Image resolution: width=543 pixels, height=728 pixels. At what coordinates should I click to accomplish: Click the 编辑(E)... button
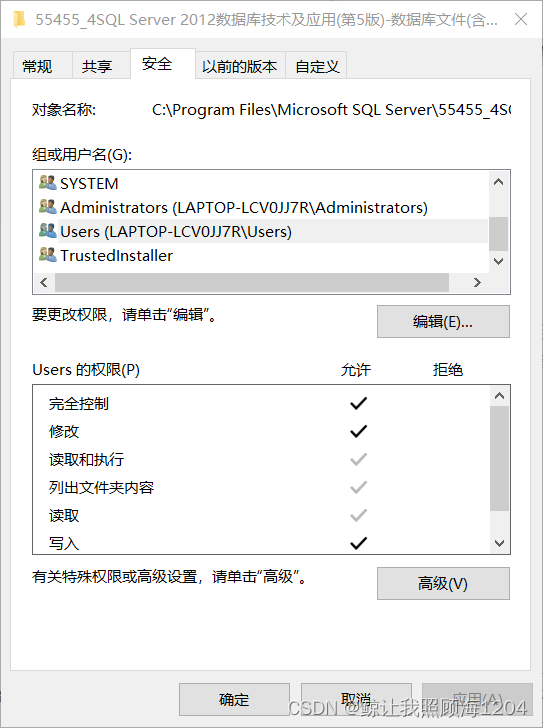click(443, 321)
